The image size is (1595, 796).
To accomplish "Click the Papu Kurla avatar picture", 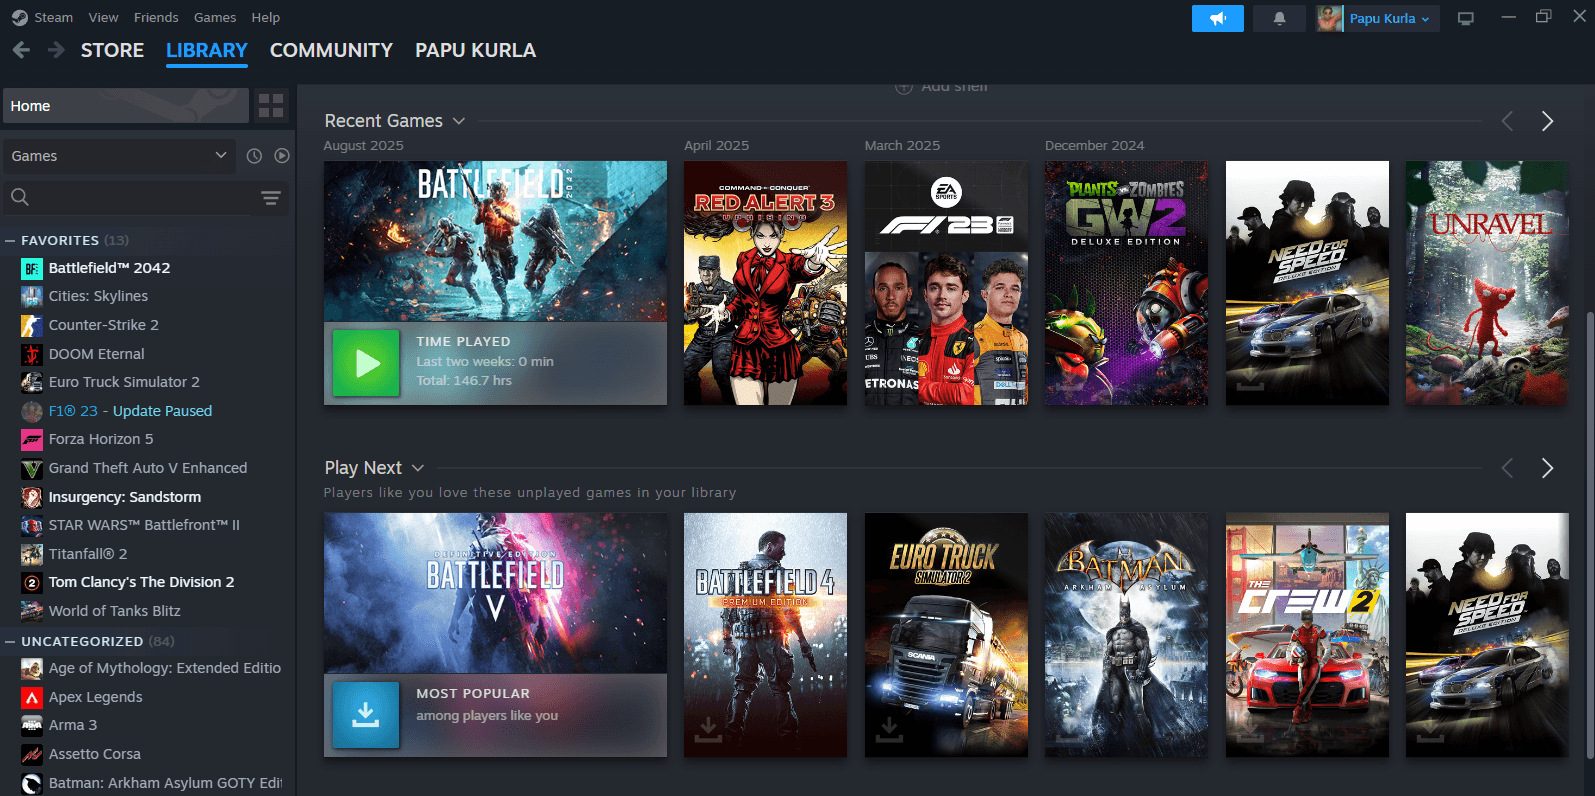I will point(1329,18).
